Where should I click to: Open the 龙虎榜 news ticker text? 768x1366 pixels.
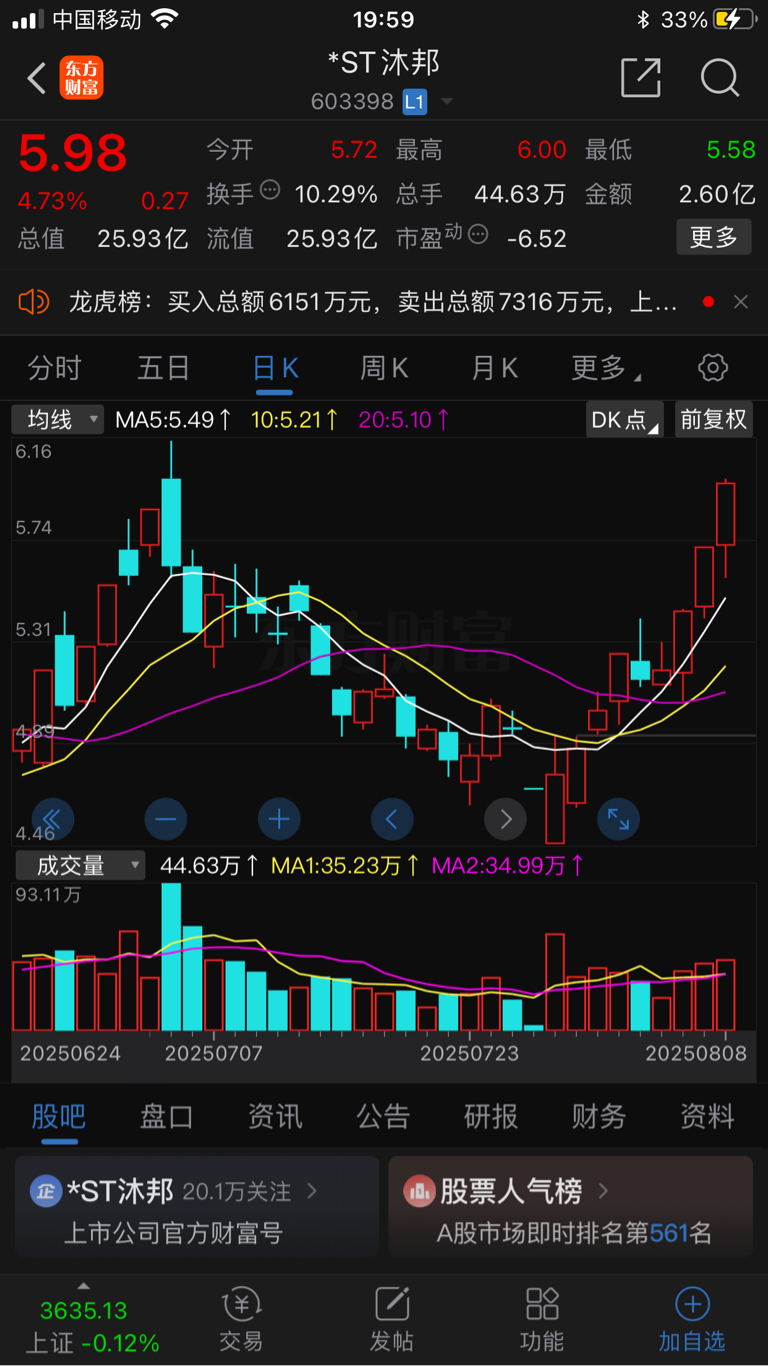point(373,301)
